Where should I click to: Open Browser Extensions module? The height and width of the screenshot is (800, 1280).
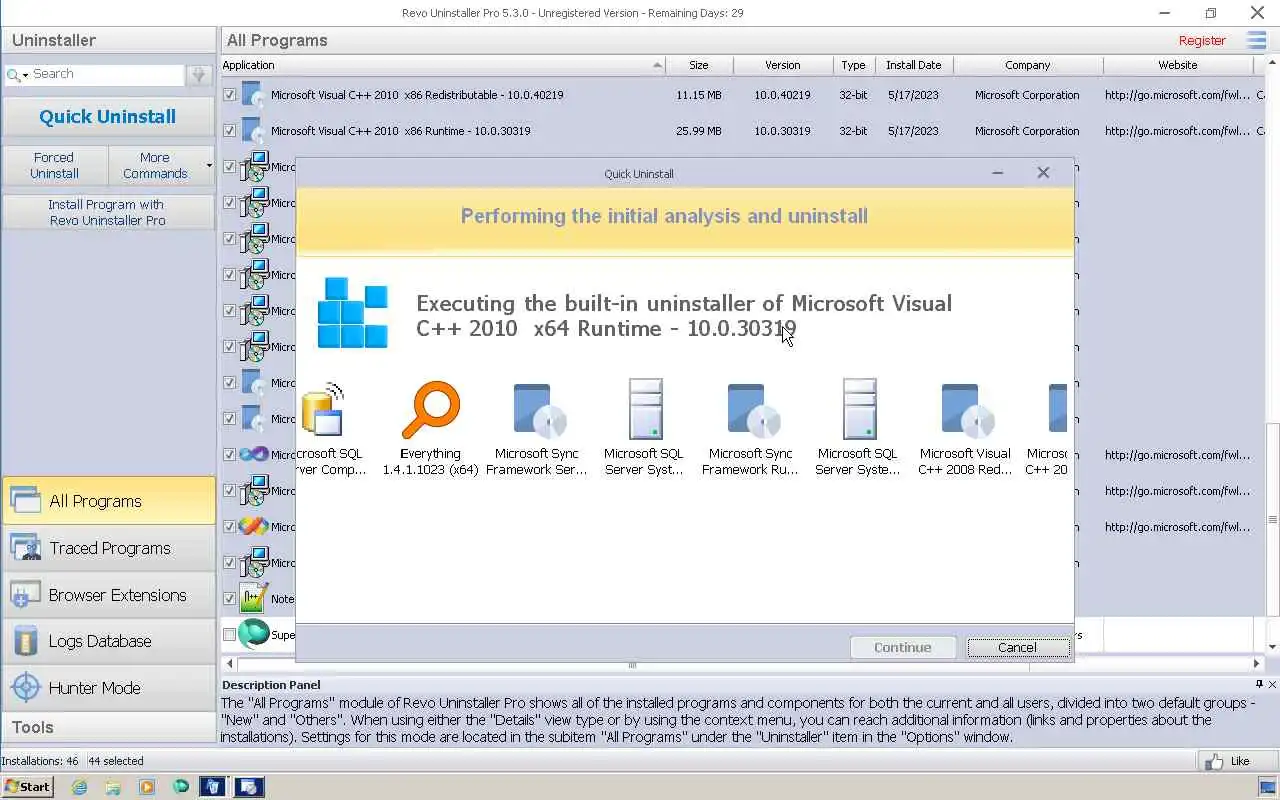pos(108,595)
